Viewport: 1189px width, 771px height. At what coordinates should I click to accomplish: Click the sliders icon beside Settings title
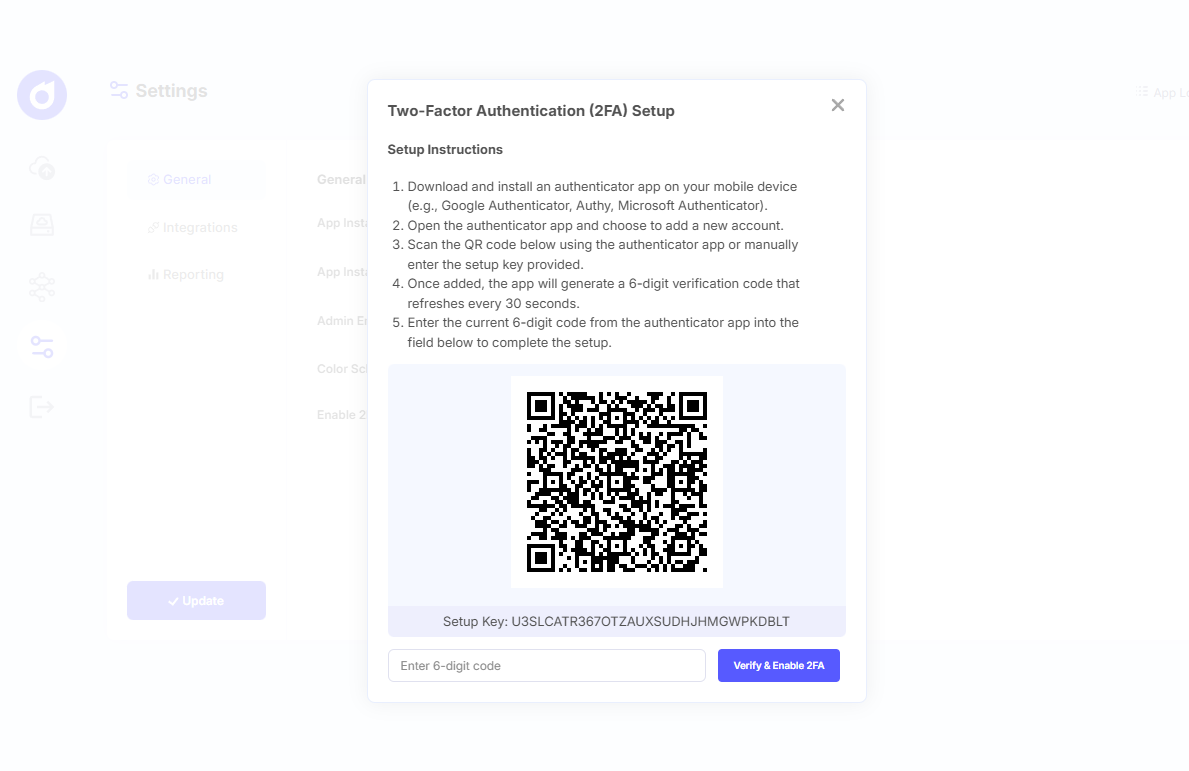119,91
